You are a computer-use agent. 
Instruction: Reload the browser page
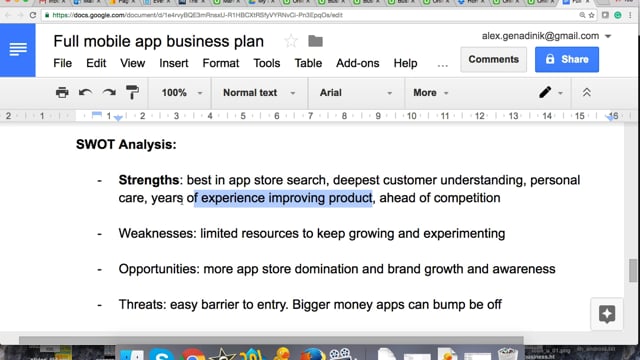[33, 15]
